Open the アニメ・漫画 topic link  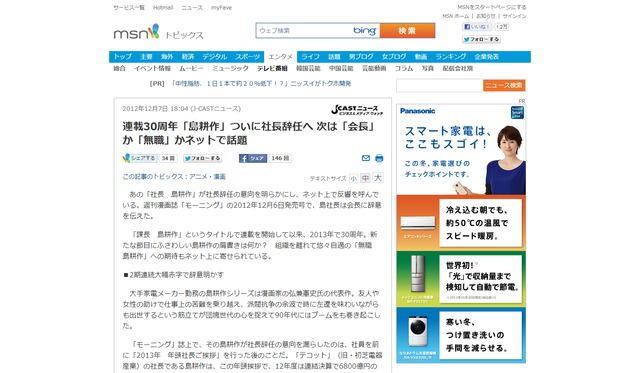point(207,177)
